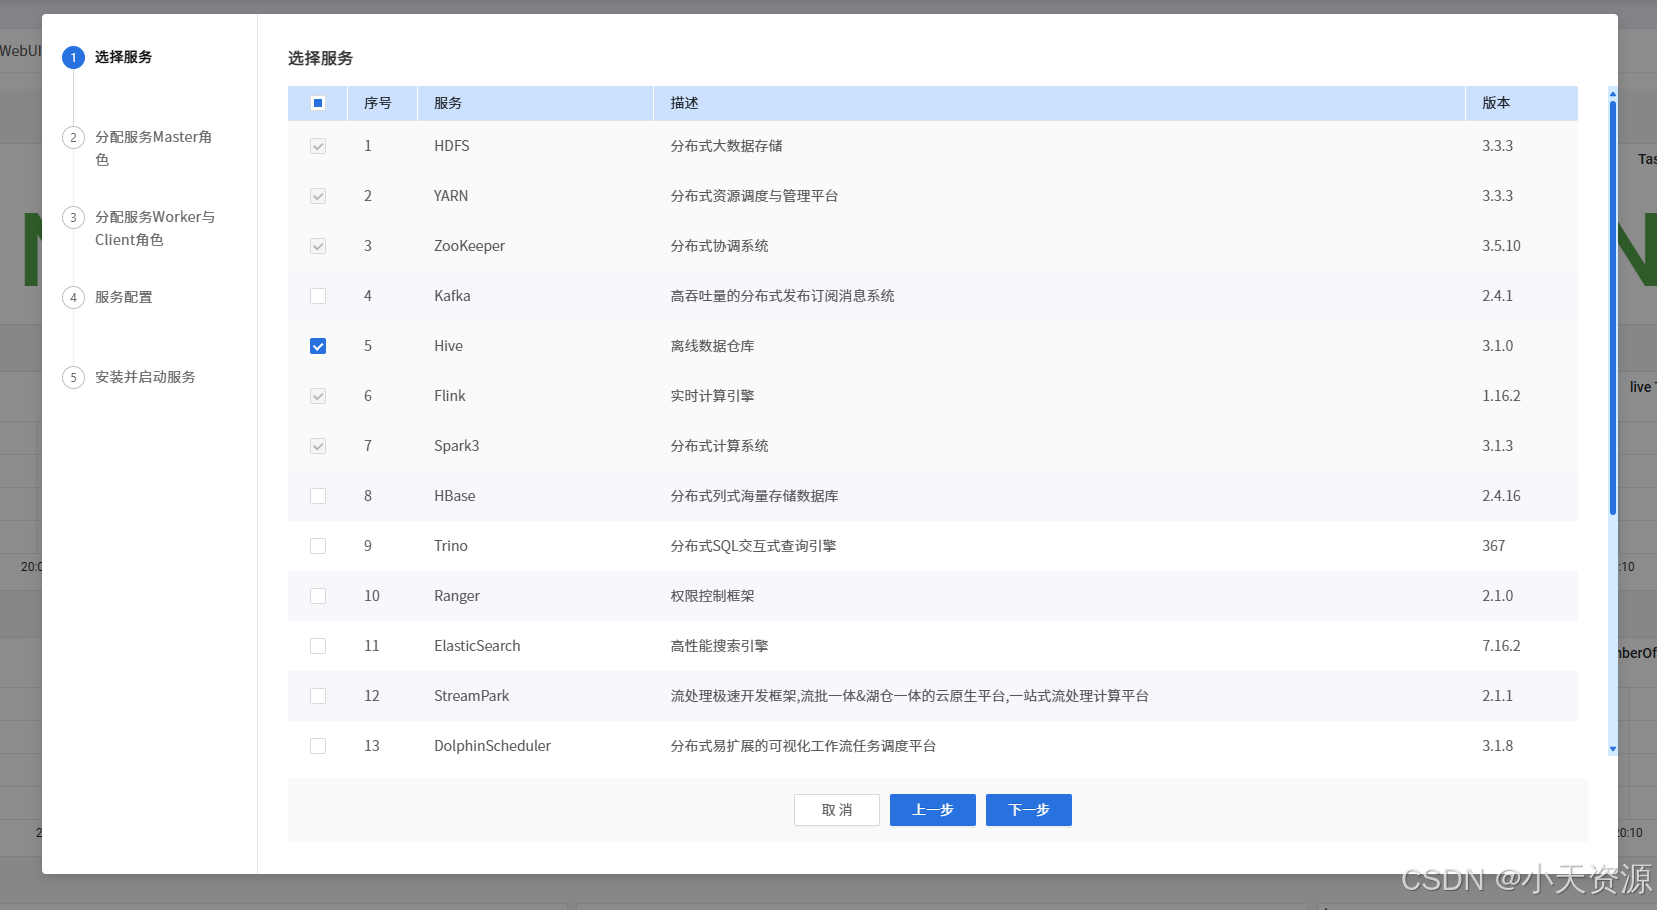Click the Flink version 1.16.2 cell
Viewport: 1657px width, 910px height.
1501,396
